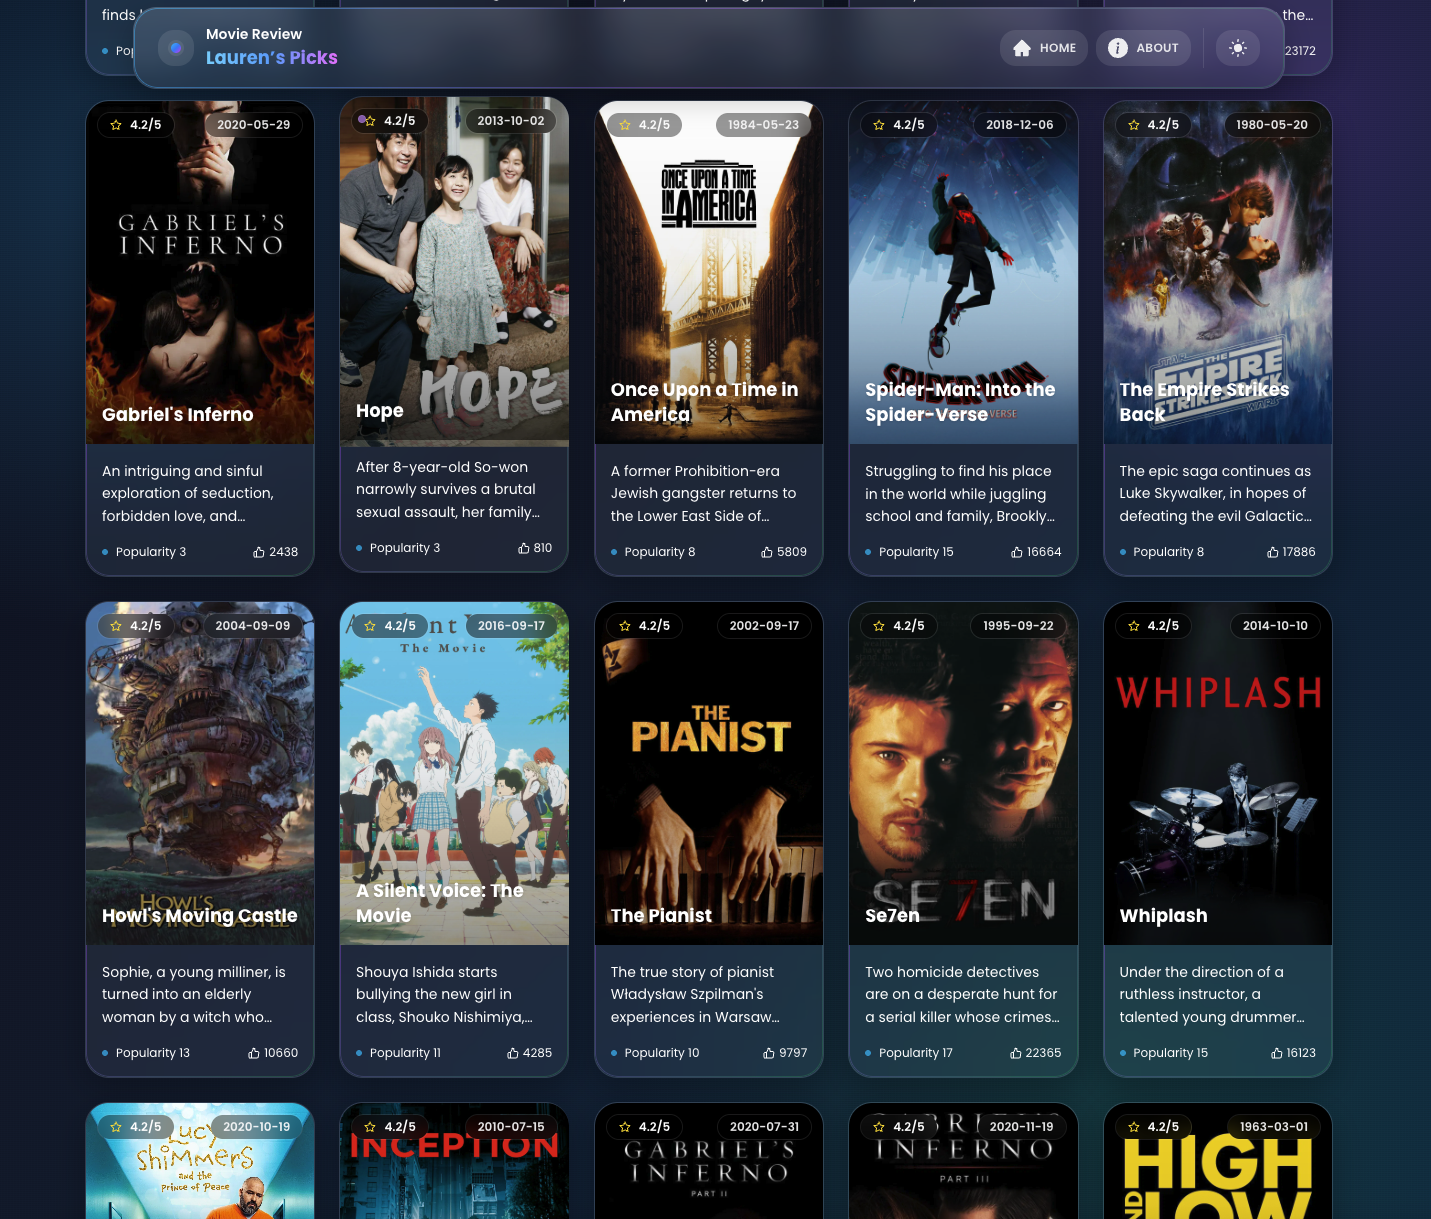
Task: Click the 2002-09-17 date badge on The Pianist
Action: (x=764, y=626)
